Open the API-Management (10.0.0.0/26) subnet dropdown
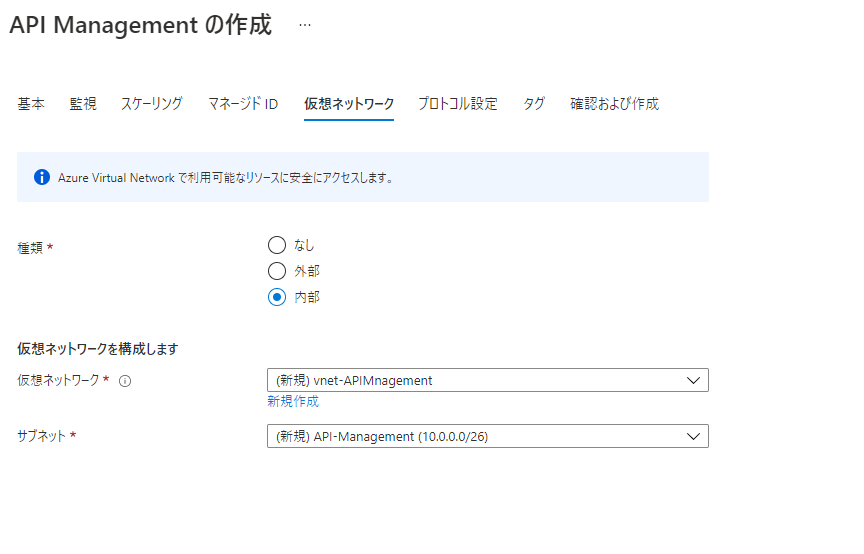Image resolution: width=864 pixels, height=554 pixels. click(488, 436)
